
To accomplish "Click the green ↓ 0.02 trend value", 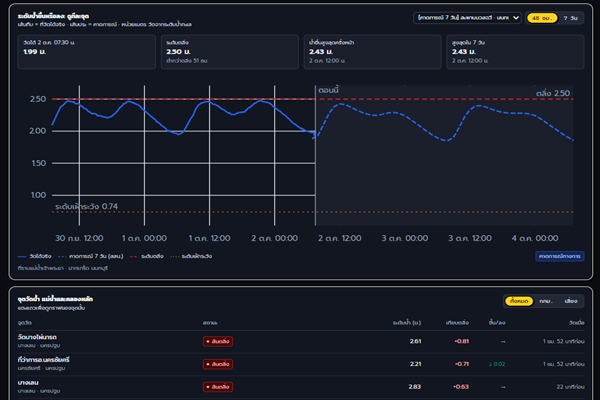I will pyautogui.click(x=497, y=364).
